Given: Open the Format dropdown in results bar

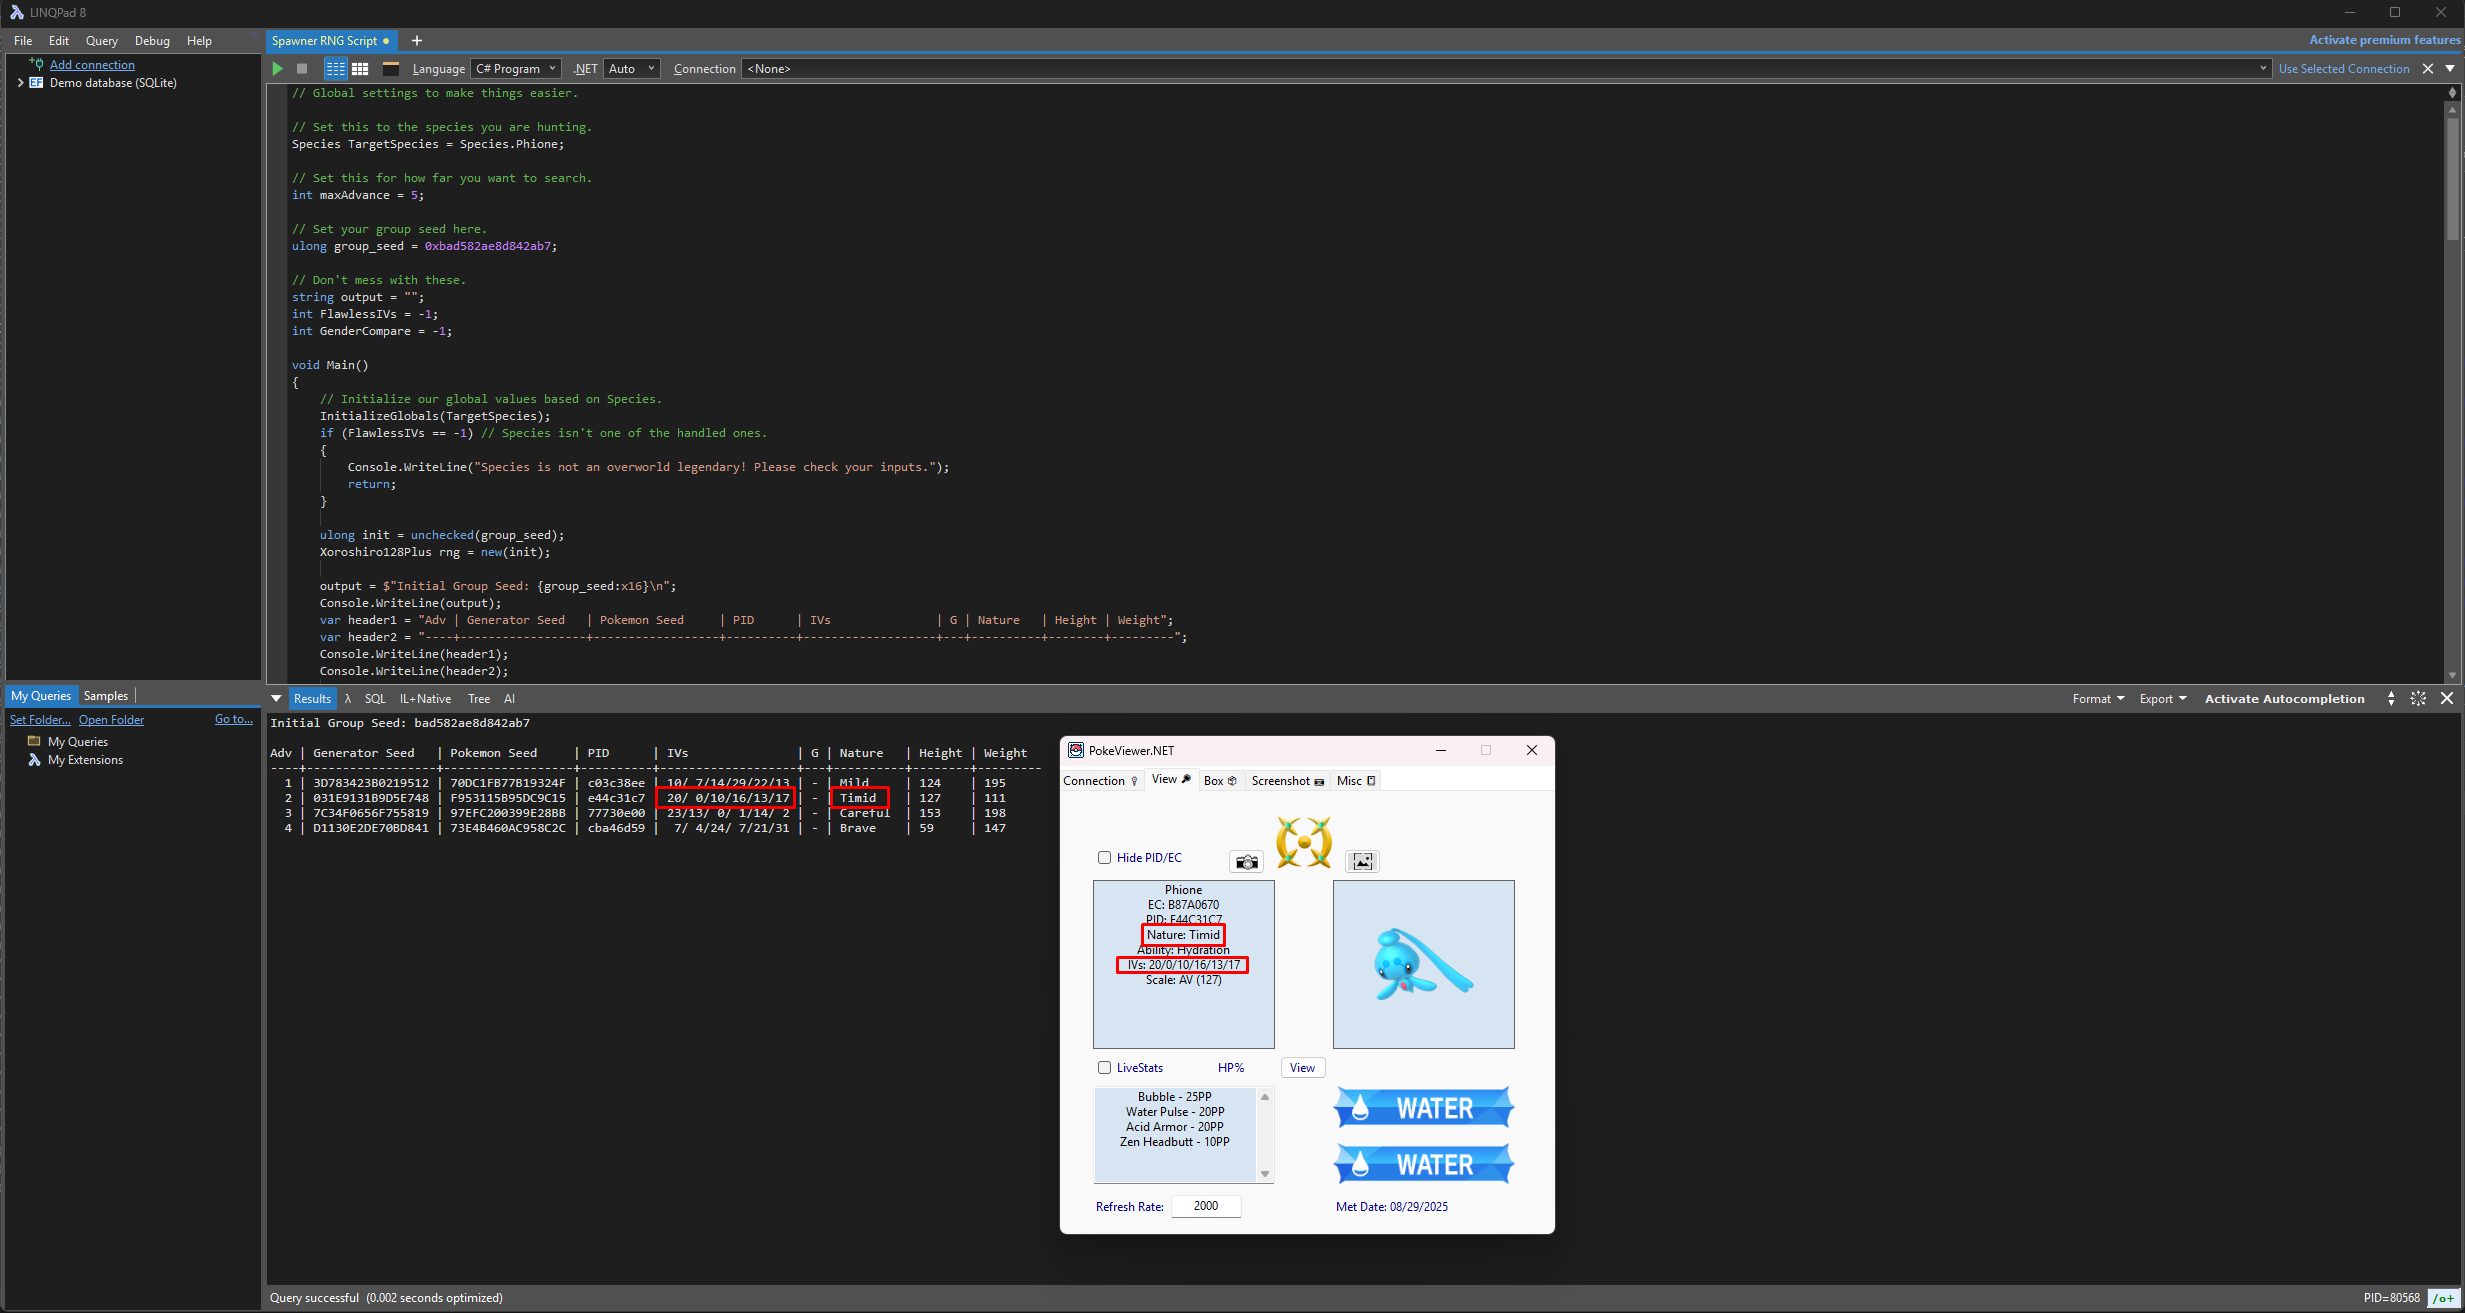Looking at the screenshot, I should 2098,699.
